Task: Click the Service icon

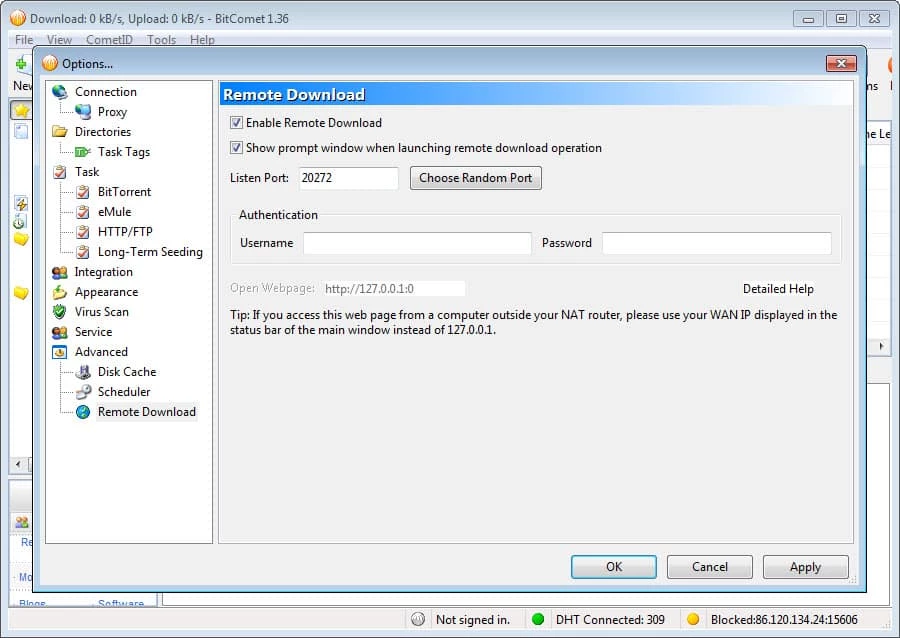Action: tap(60, 332)
